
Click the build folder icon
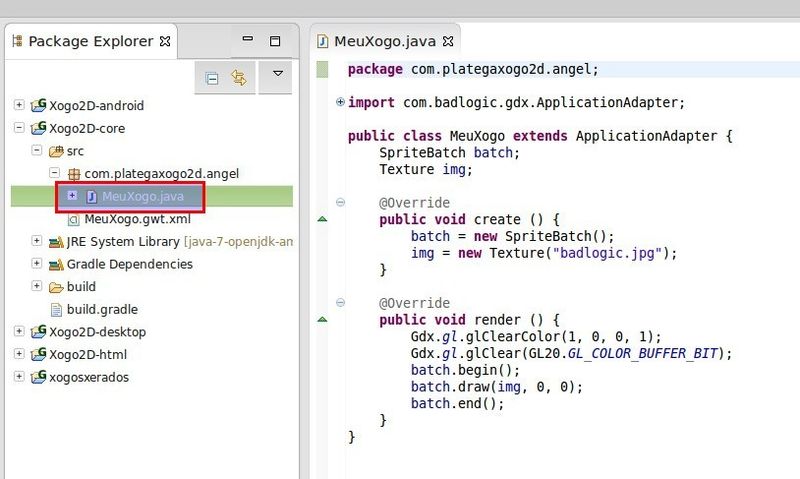(56, 287)
